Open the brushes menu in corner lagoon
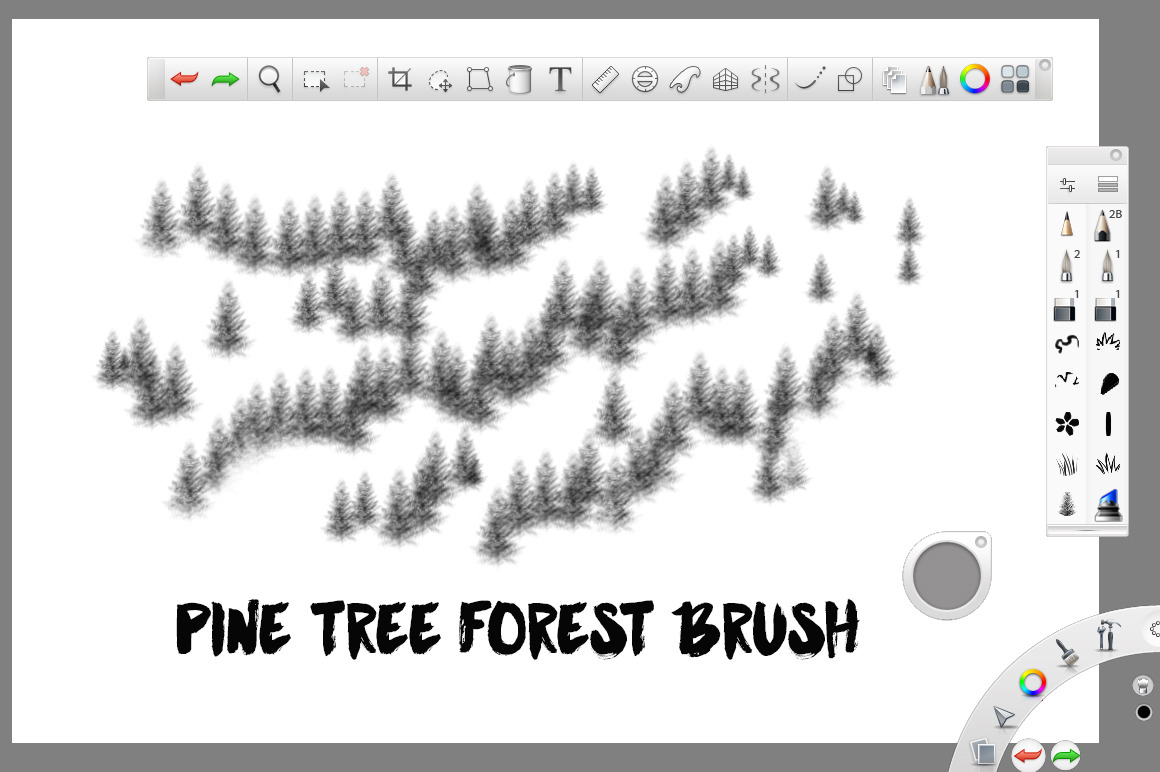The width and height of the screenshot is (1160, 772). tap(1066, 653)
